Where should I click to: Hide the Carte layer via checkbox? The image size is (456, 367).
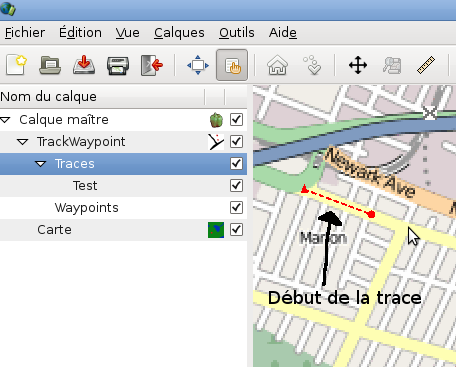click(x=236, y=230)
